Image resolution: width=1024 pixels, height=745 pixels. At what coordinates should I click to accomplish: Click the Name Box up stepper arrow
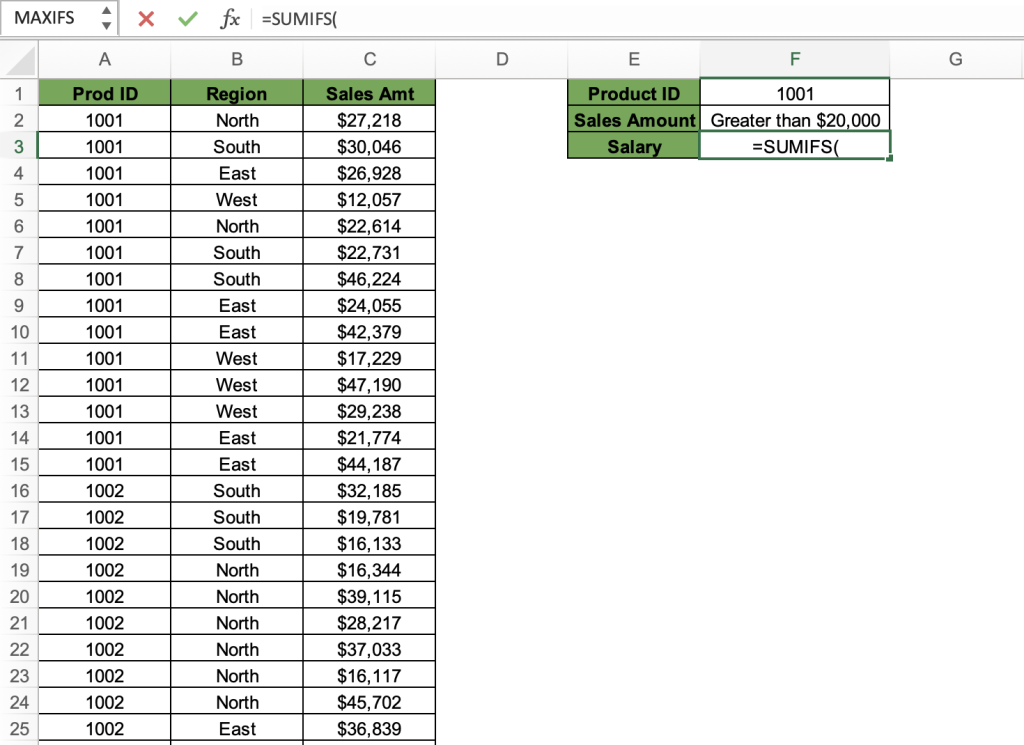point(104,12)
